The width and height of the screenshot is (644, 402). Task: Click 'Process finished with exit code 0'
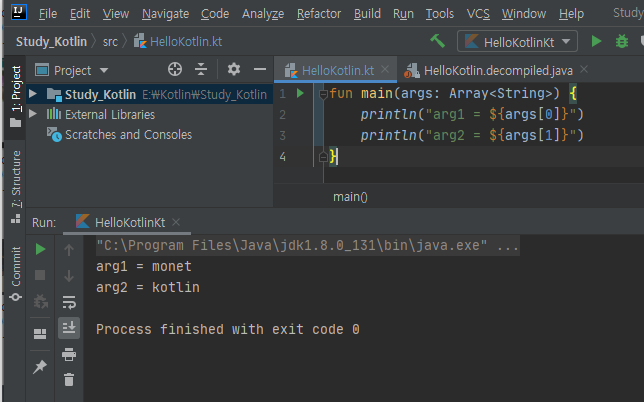click(x=228, y=329)
